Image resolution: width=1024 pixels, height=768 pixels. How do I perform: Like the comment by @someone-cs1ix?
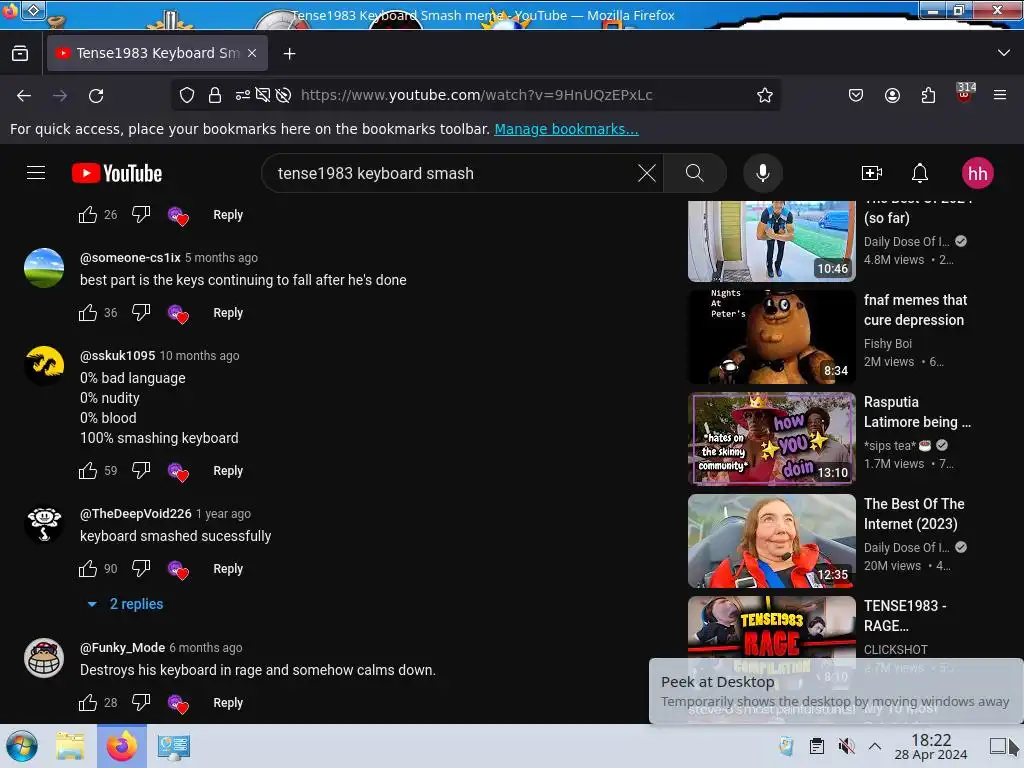[88, 313]
